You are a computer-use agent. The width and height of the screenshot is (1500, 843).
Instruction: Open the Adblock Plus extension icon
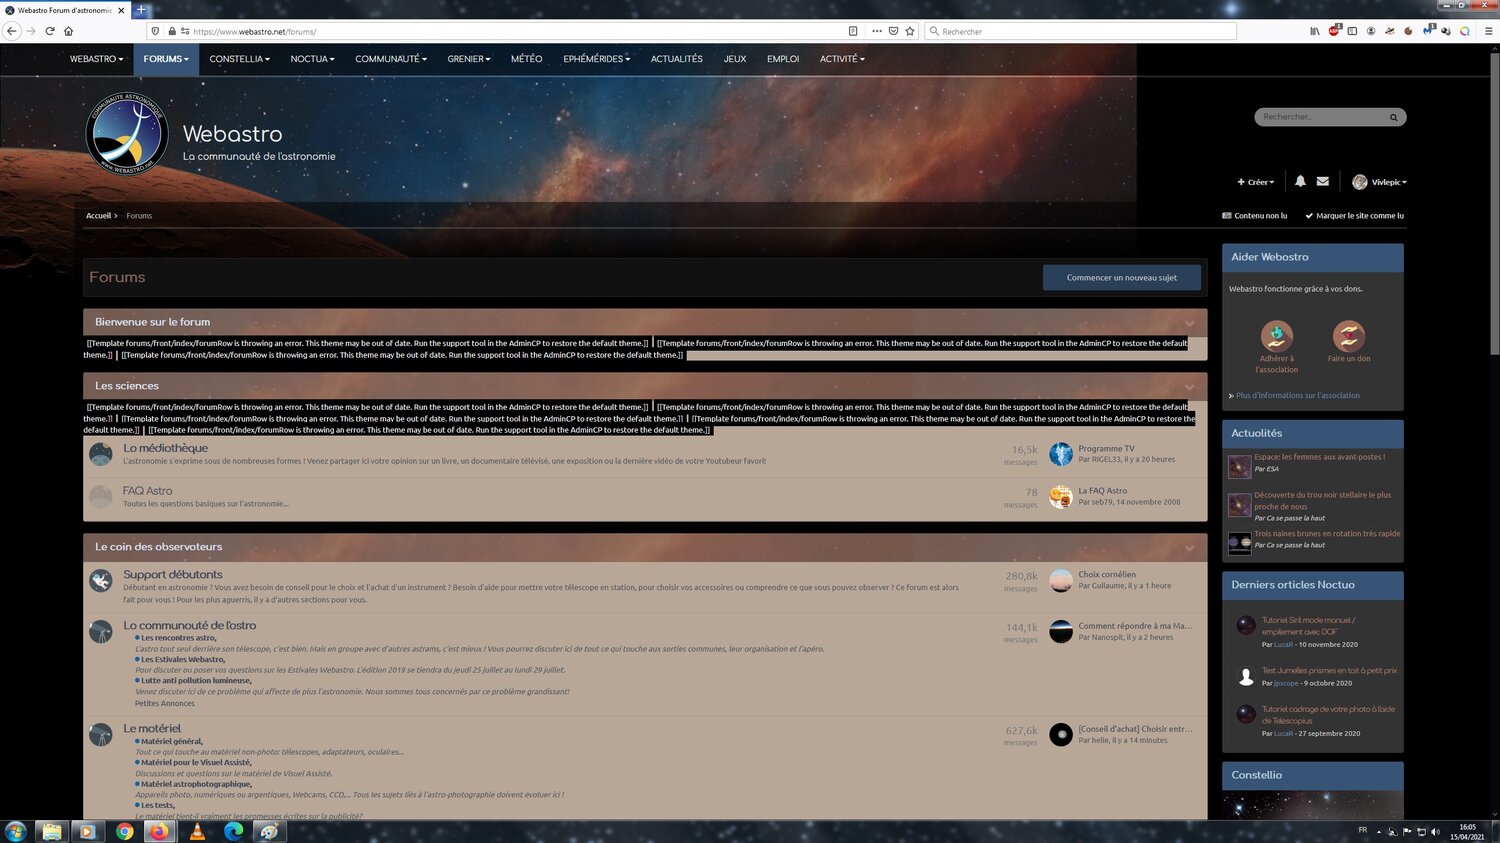1334,31
